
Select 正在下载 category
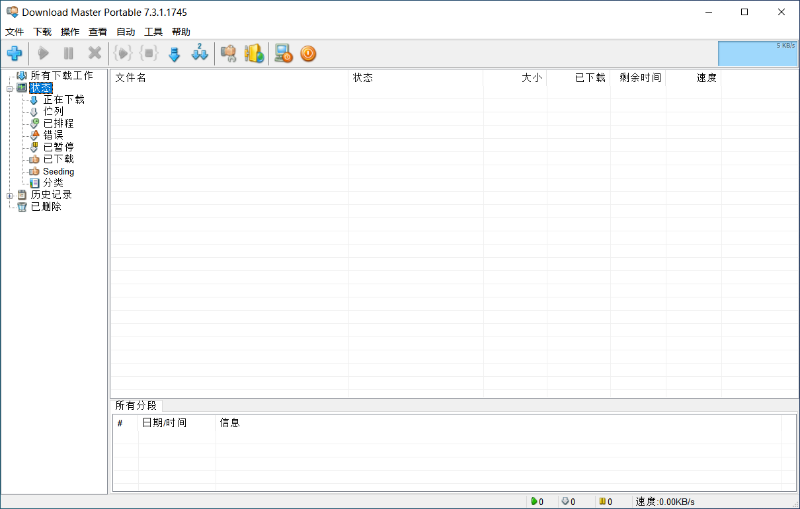(64, 99)
